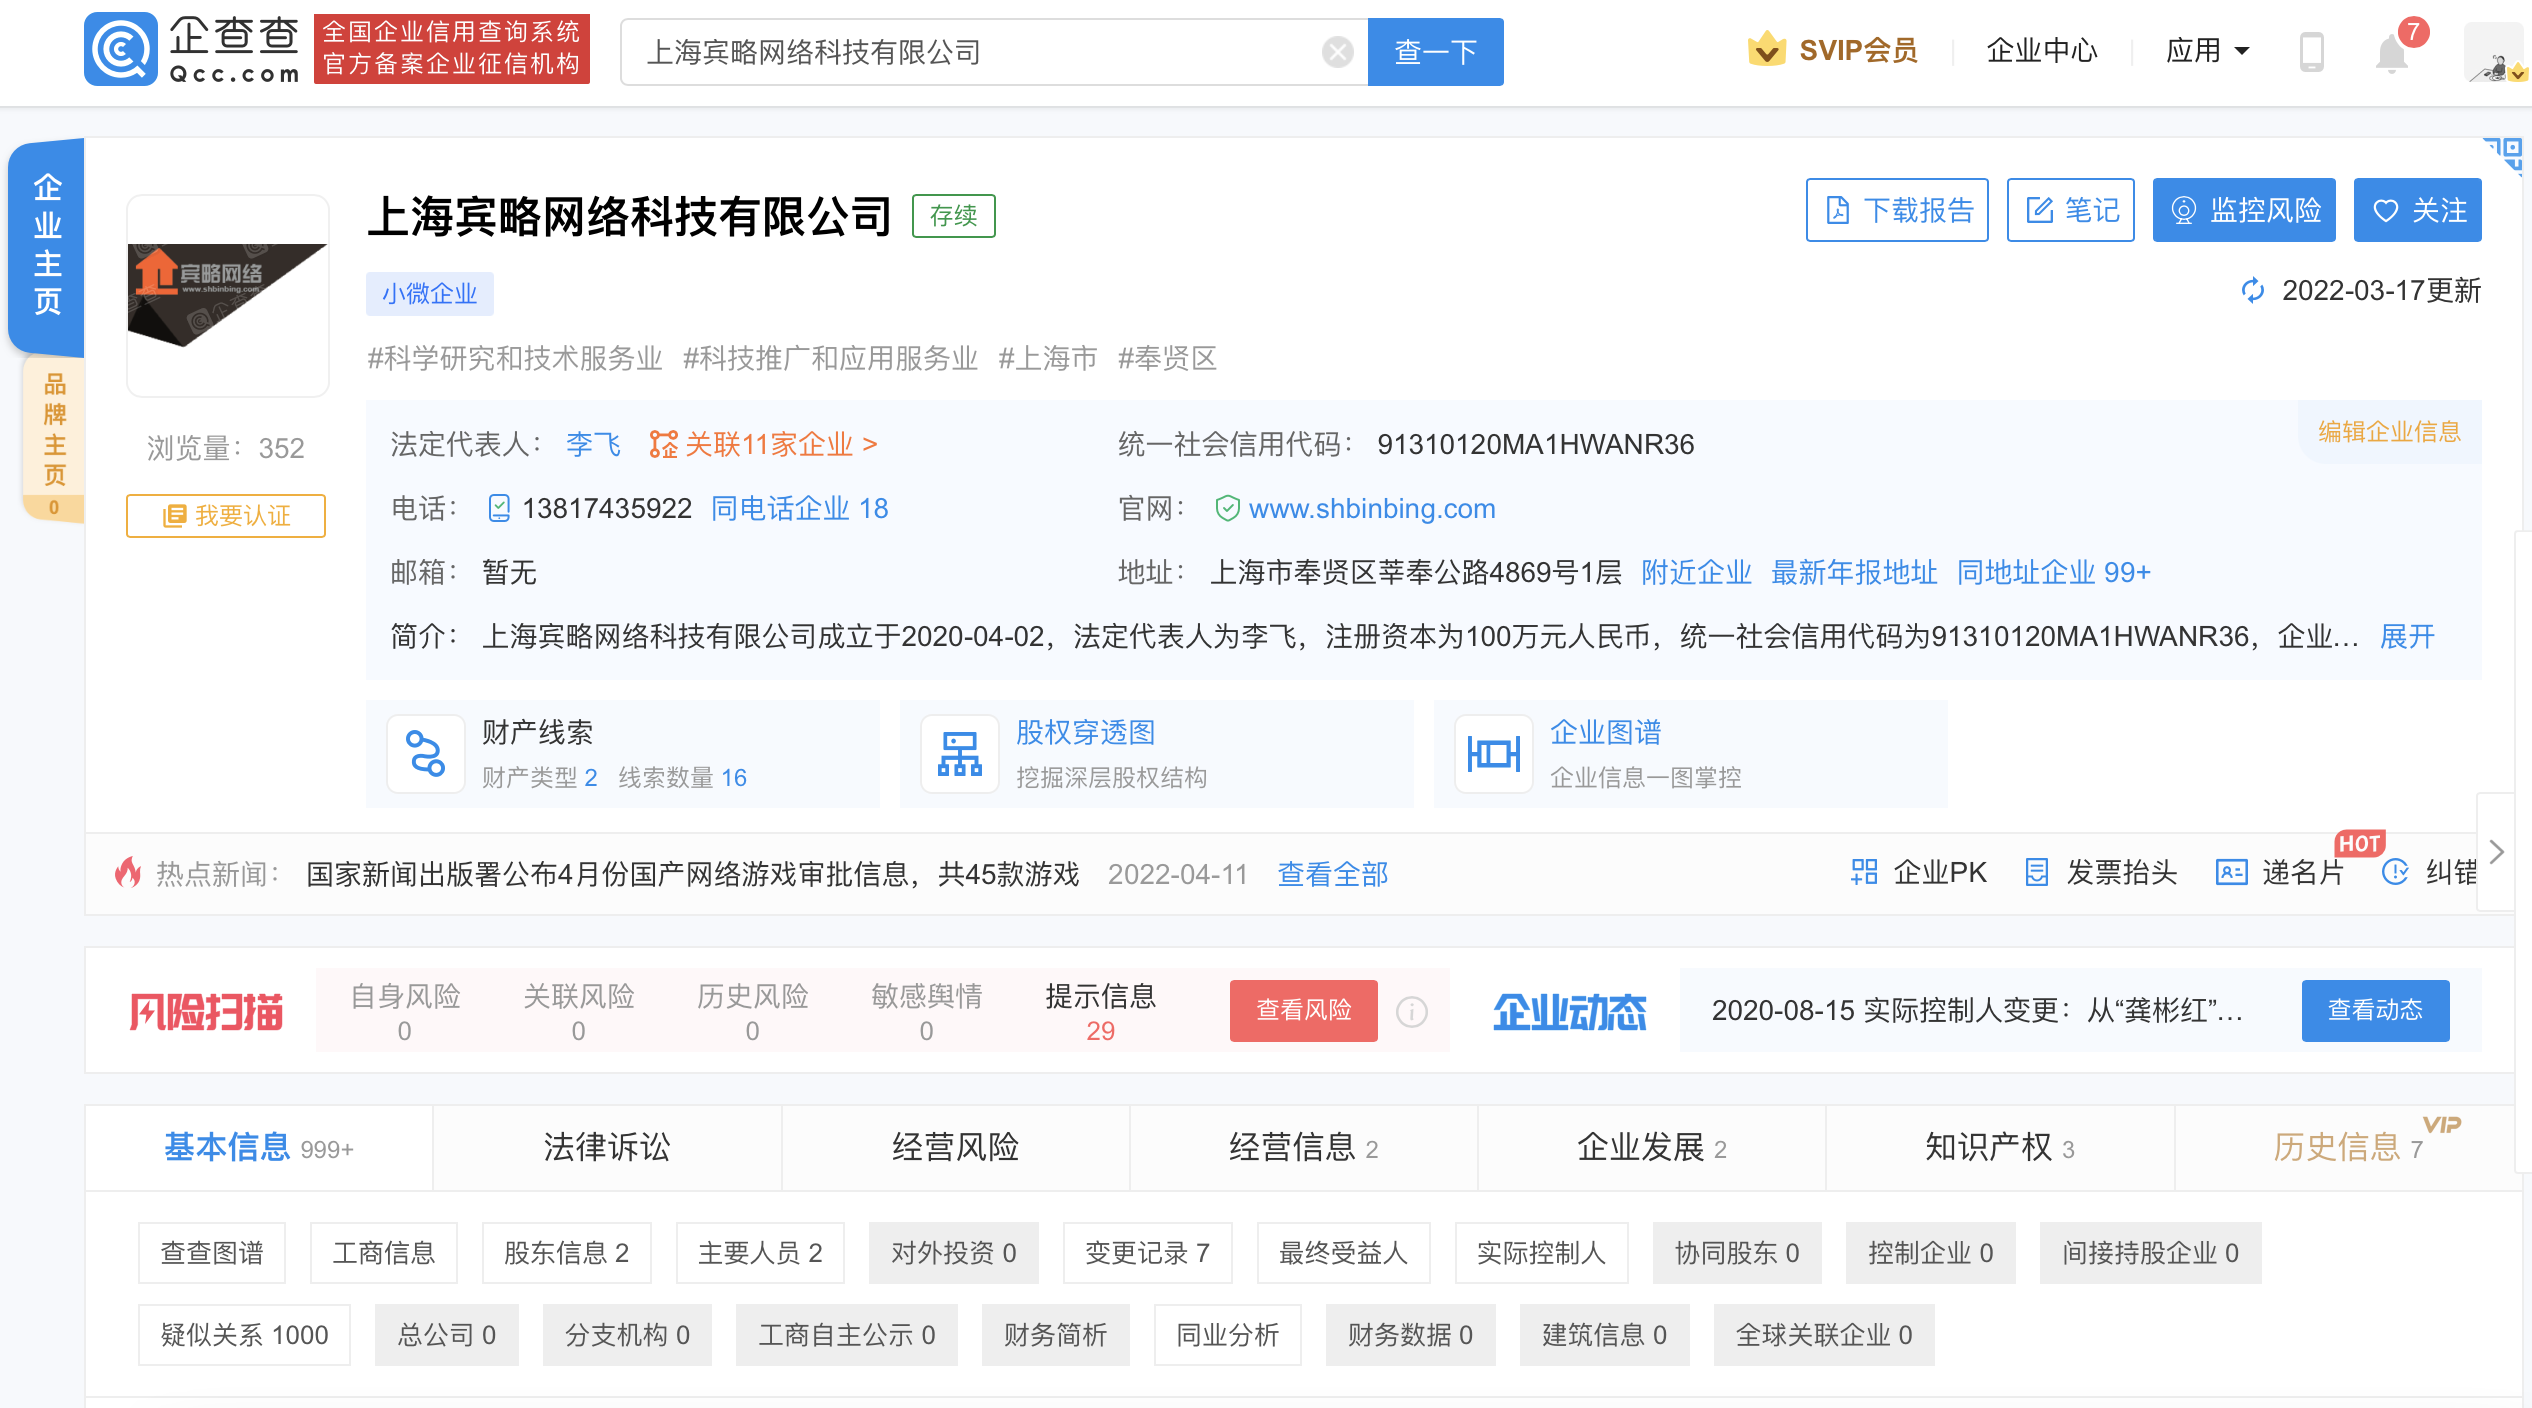
Task: Open 主要人员 2 sub-item
Action: point(760,1253)
